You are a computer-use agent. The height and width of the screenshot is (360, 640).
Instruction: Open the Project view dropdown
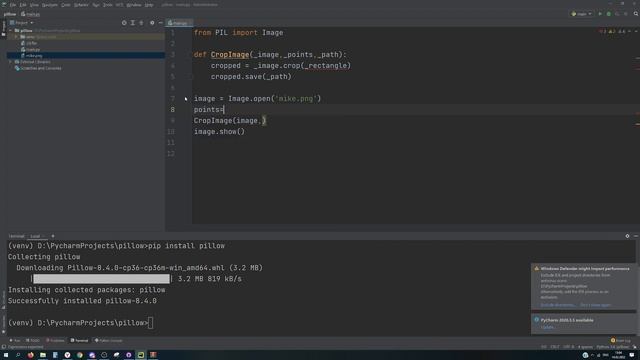point(22,23)
